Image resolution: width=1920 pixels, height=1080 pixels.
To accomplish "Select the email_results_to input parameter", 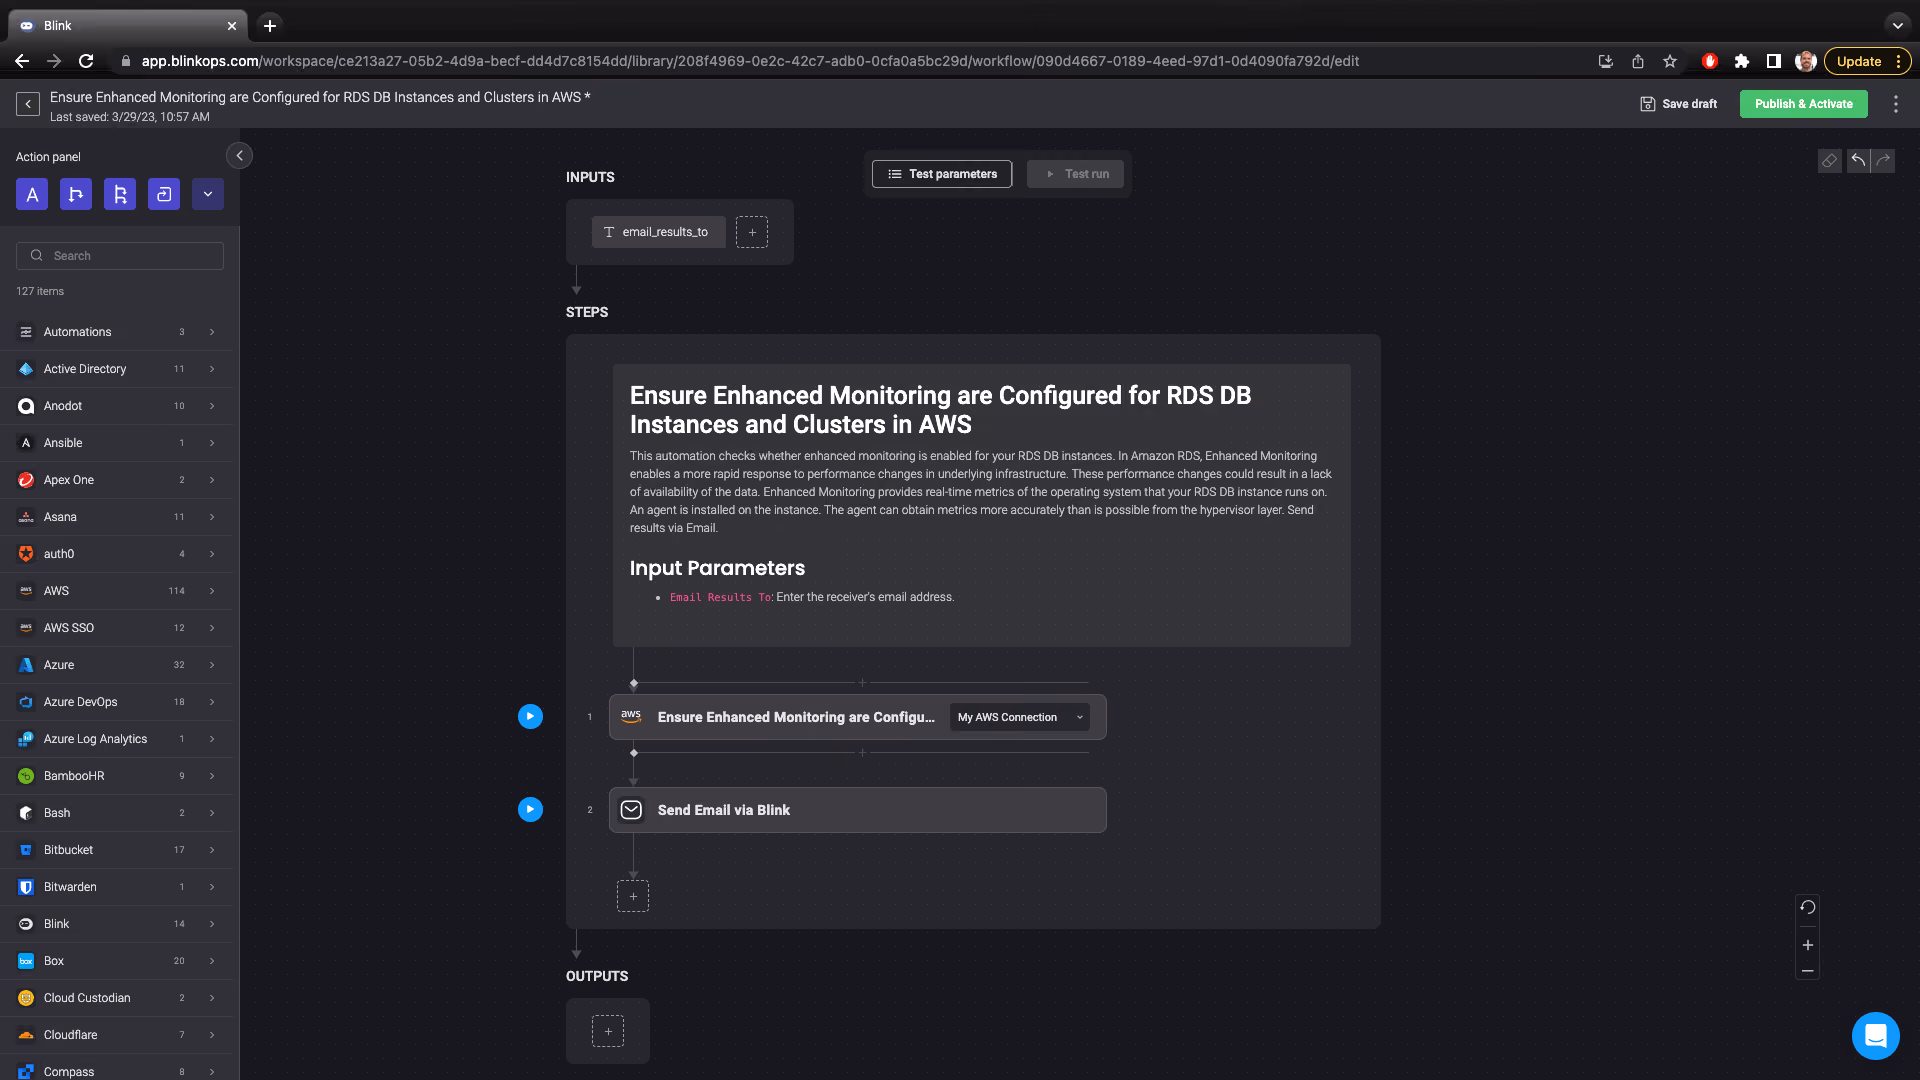I will pos(659,232).
